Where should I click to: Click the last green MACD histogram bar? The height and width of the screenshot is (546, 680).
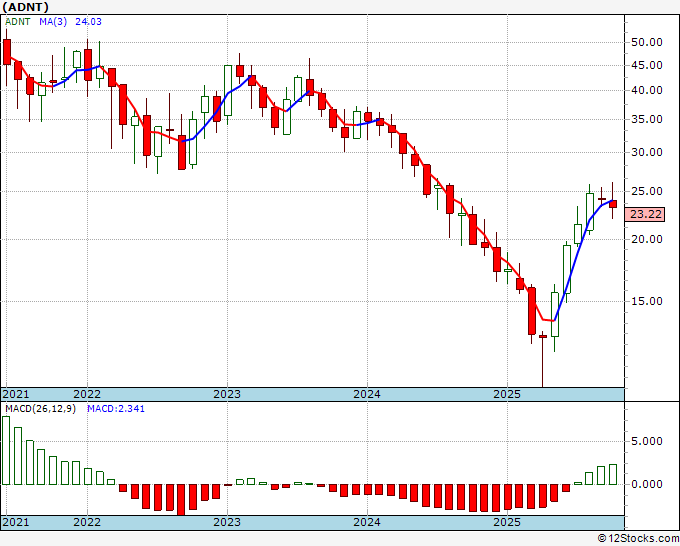613,474
